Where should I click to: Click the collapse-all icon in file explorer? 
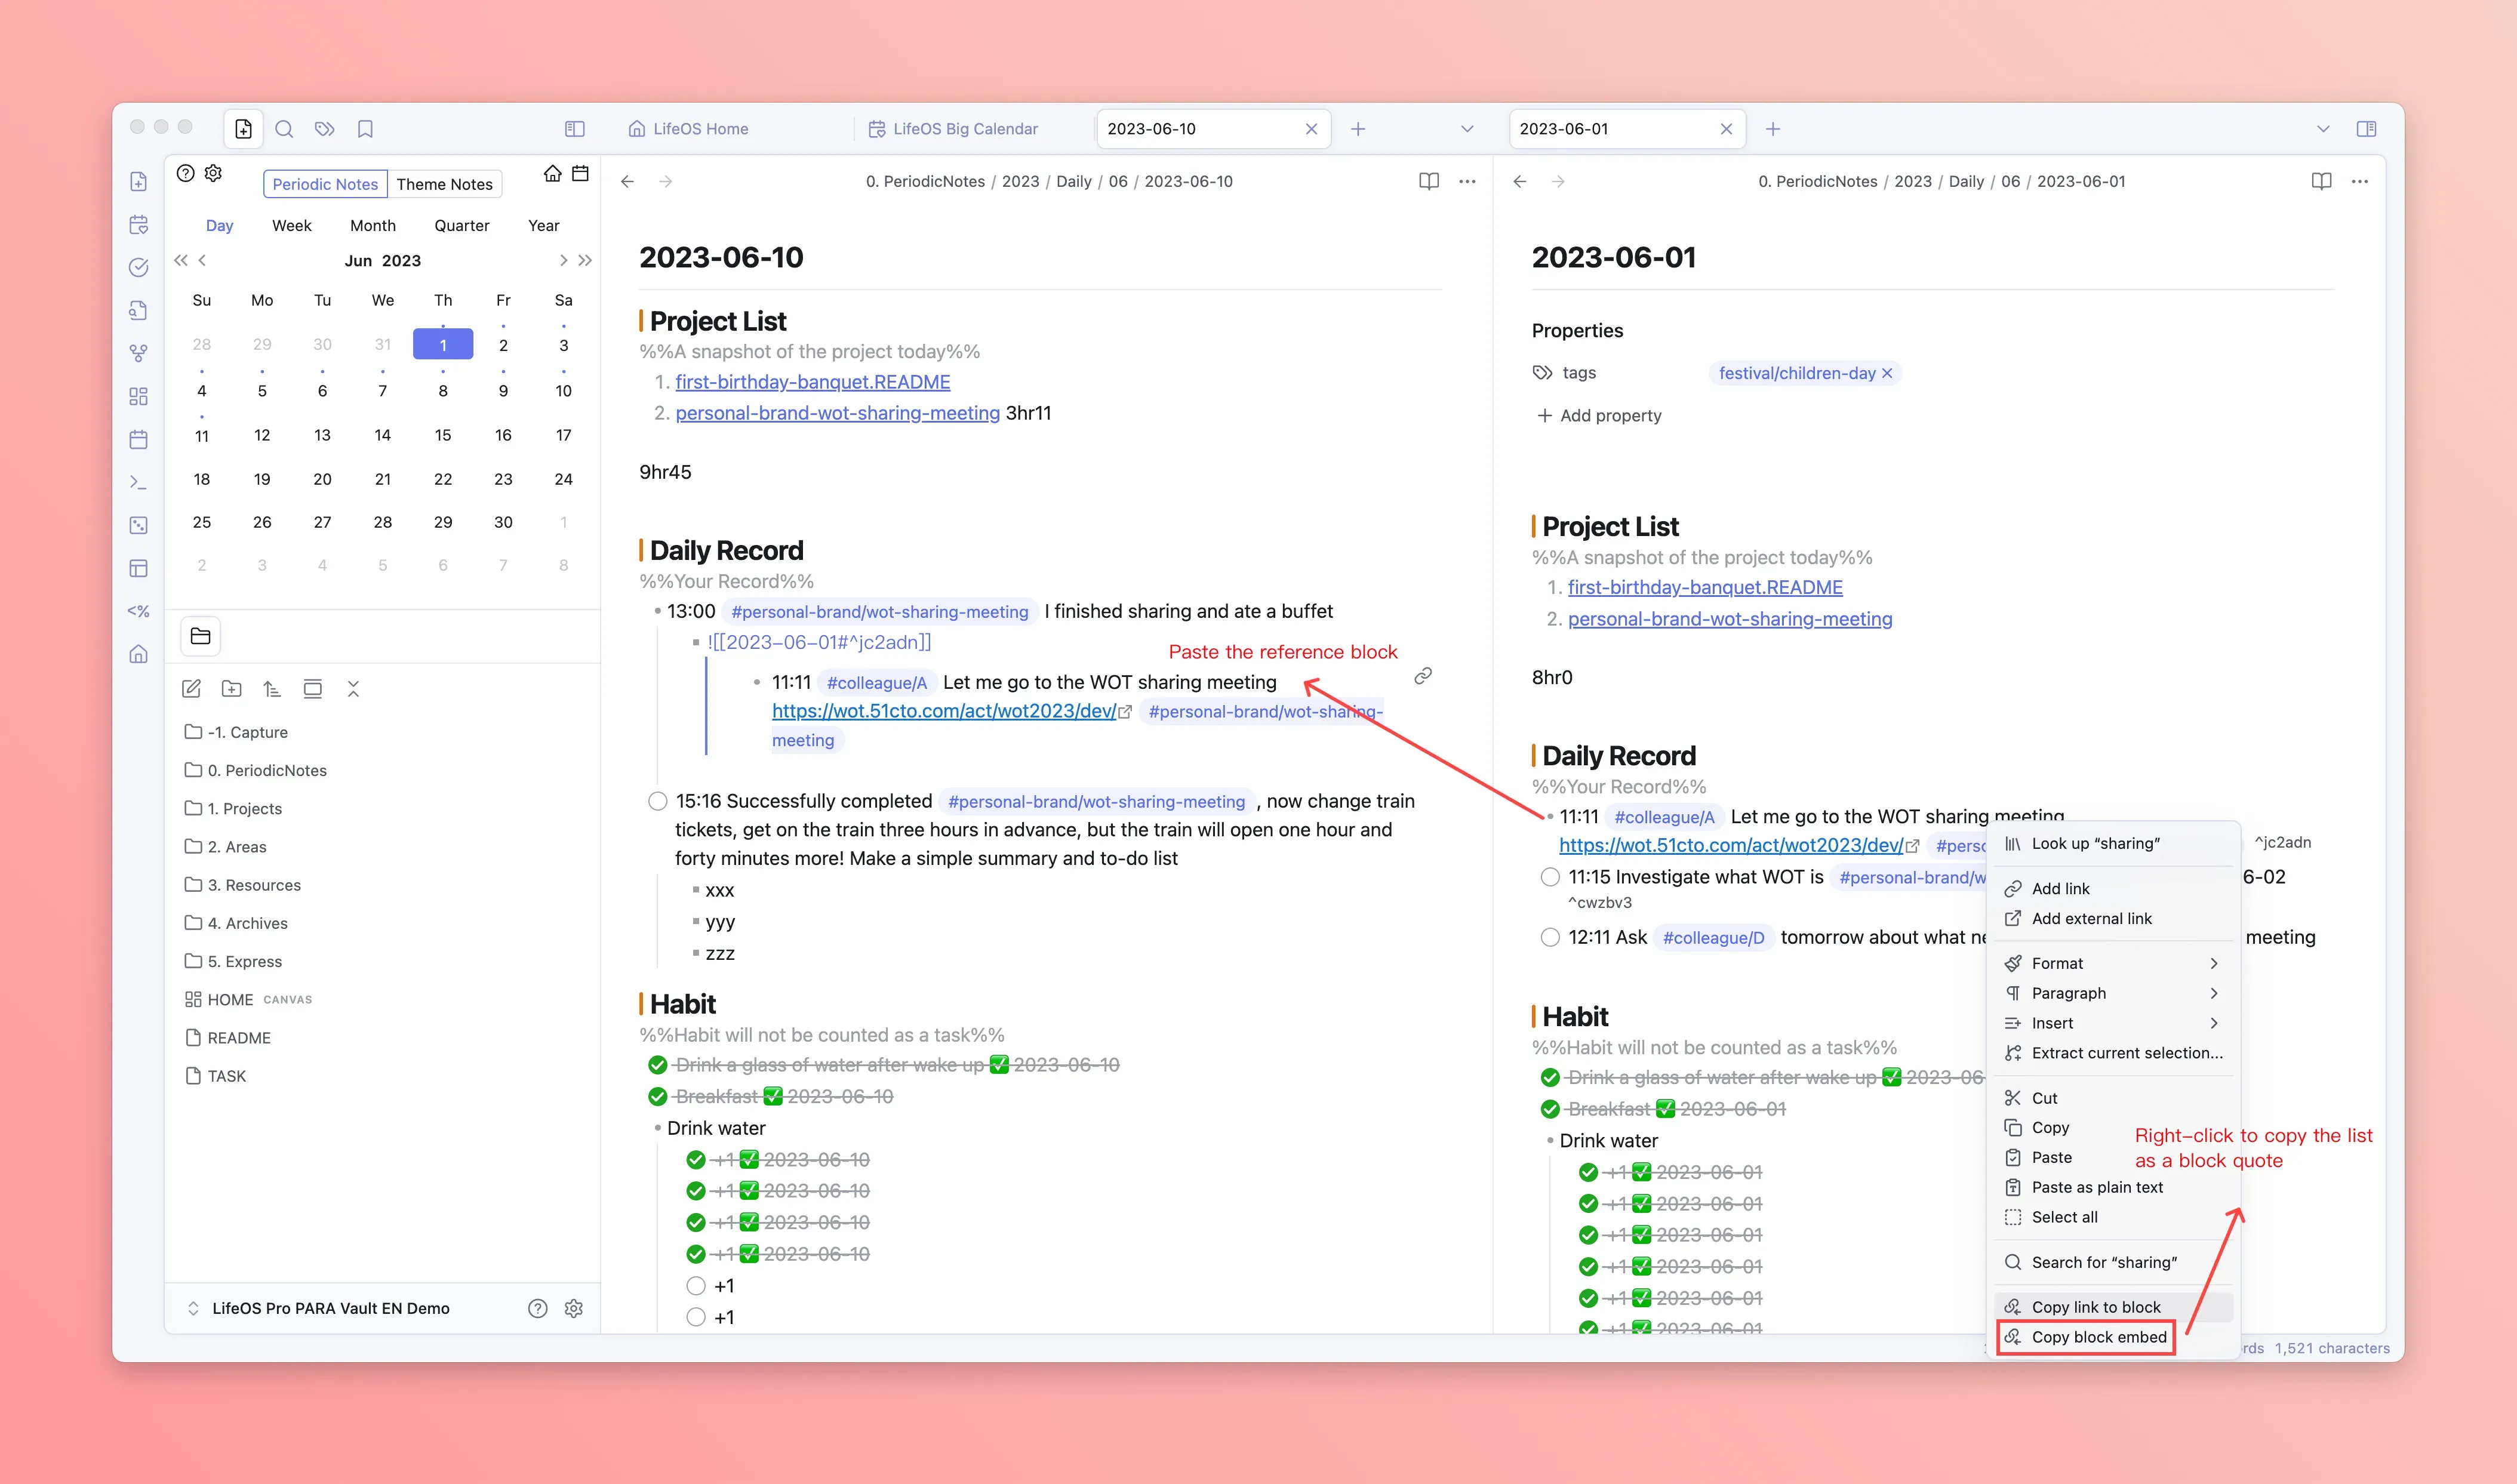click(x=353, y=689)
